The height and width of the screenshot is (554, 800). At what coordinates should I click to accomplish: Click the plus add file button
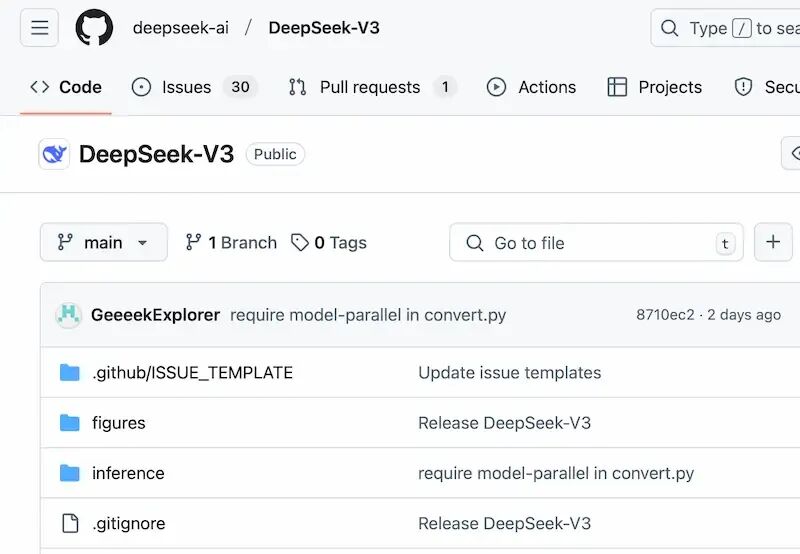pos(773,242)
